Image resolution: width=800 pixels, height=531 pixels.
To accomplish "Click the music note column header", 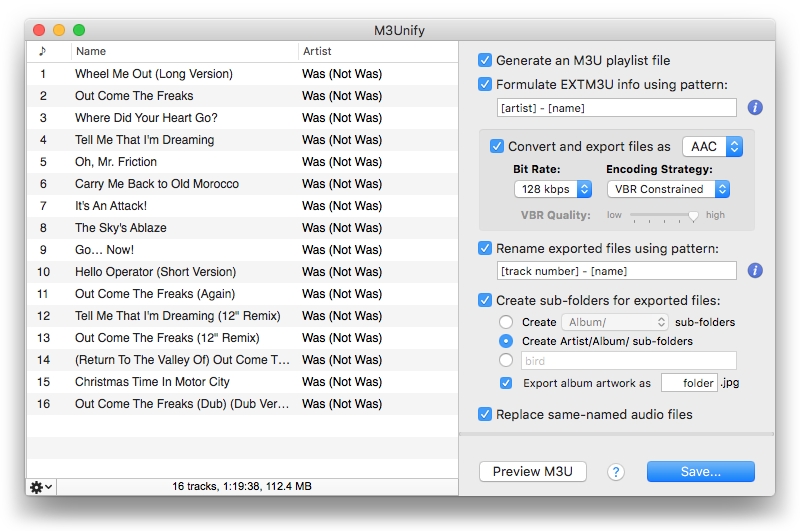I will pos(43,51).
